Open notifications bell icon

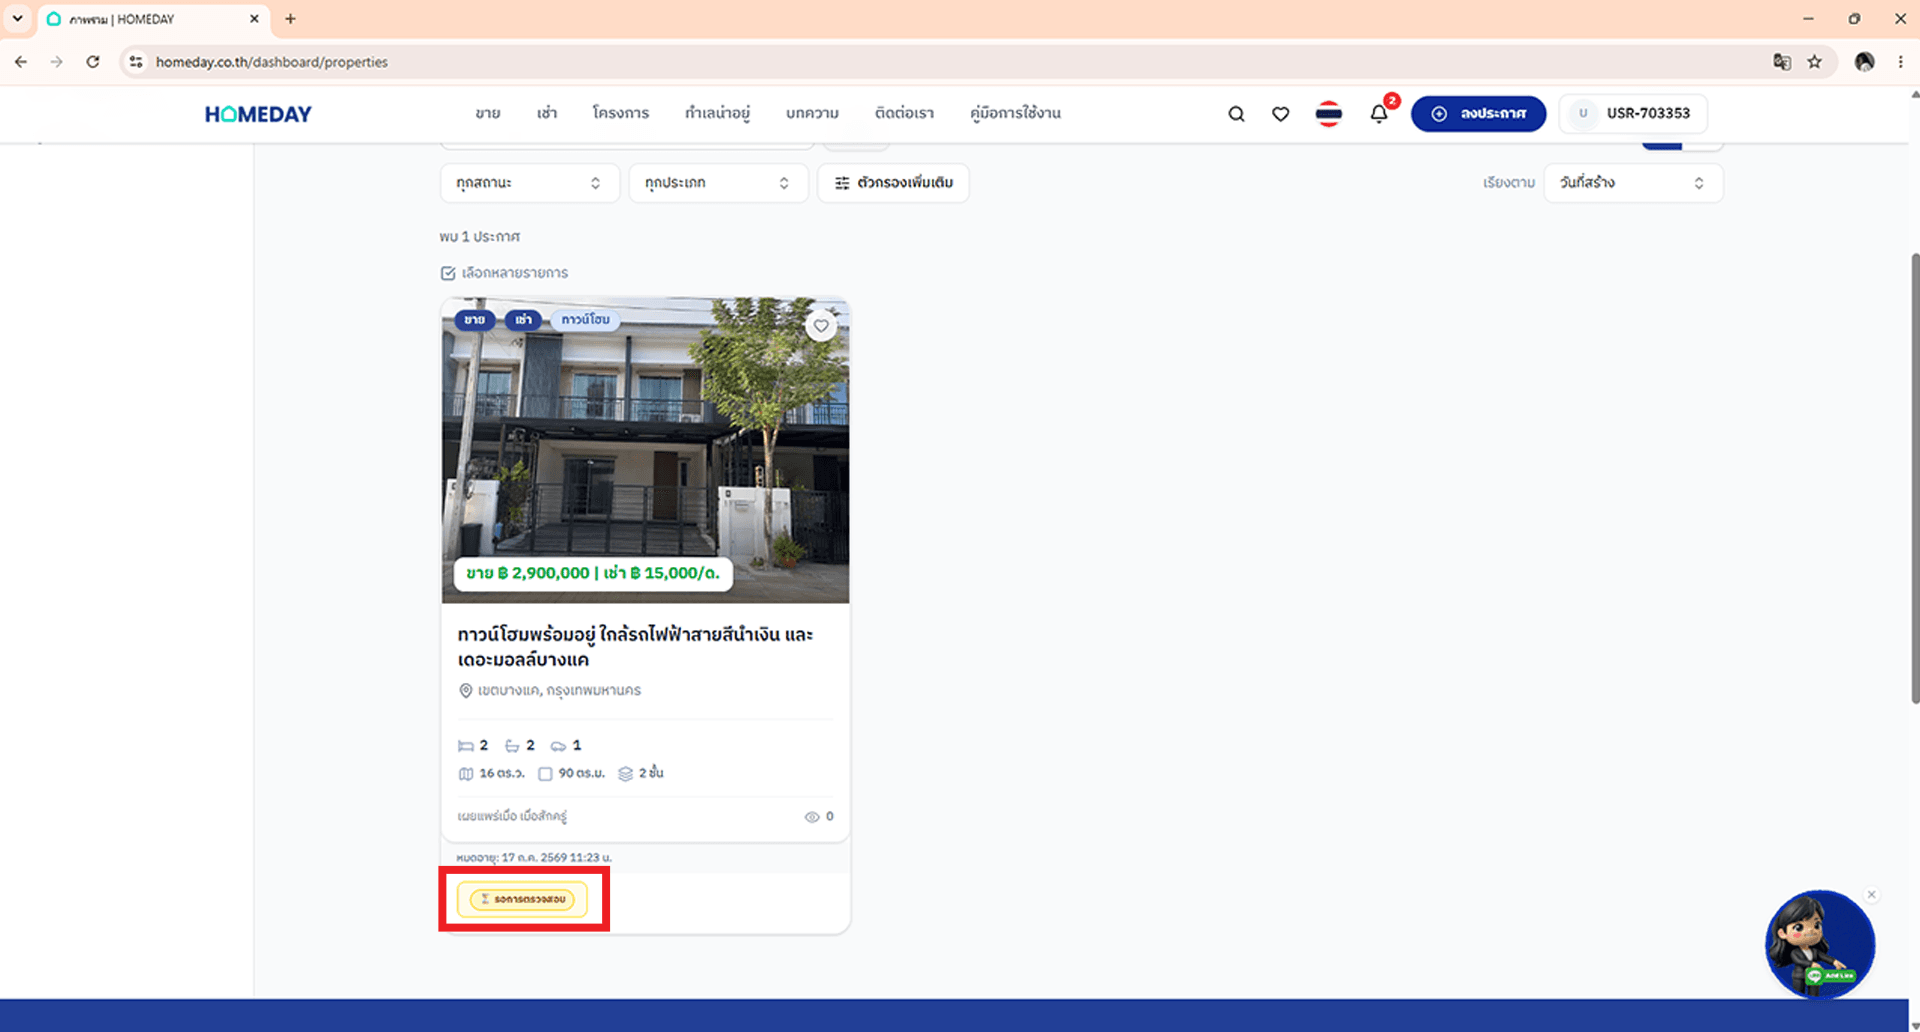click(x=1379, y=114)
